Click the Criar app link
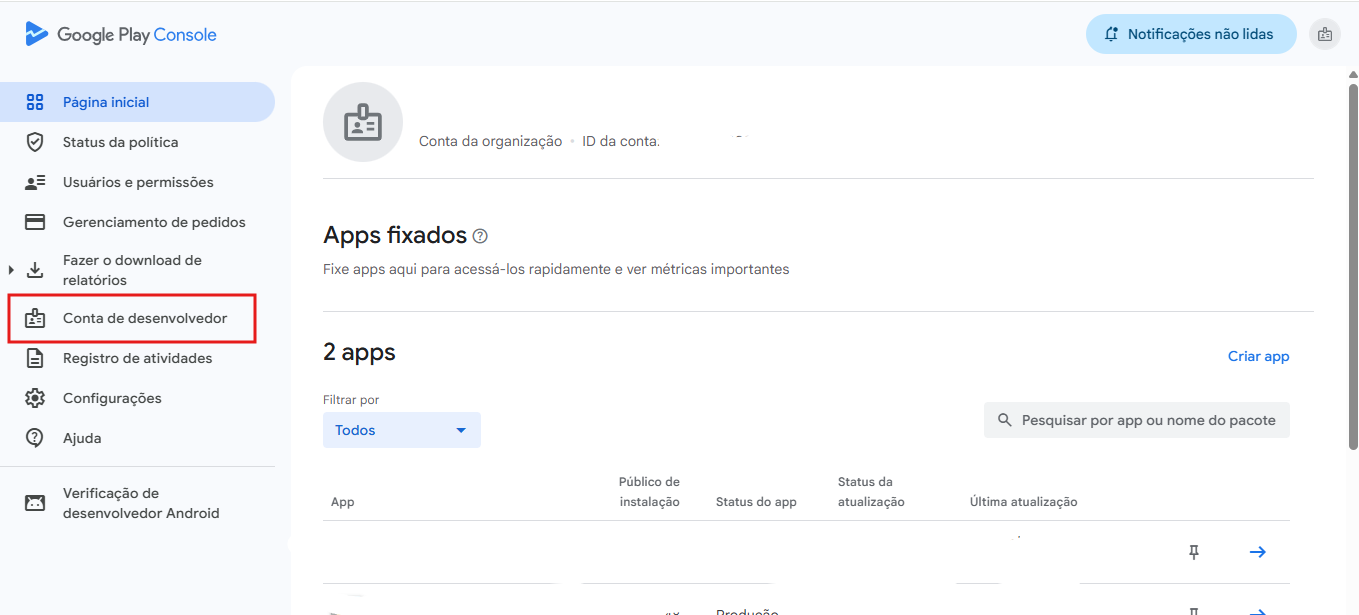The height and width of the screenshot is (615, 1359). [1258, 356]
